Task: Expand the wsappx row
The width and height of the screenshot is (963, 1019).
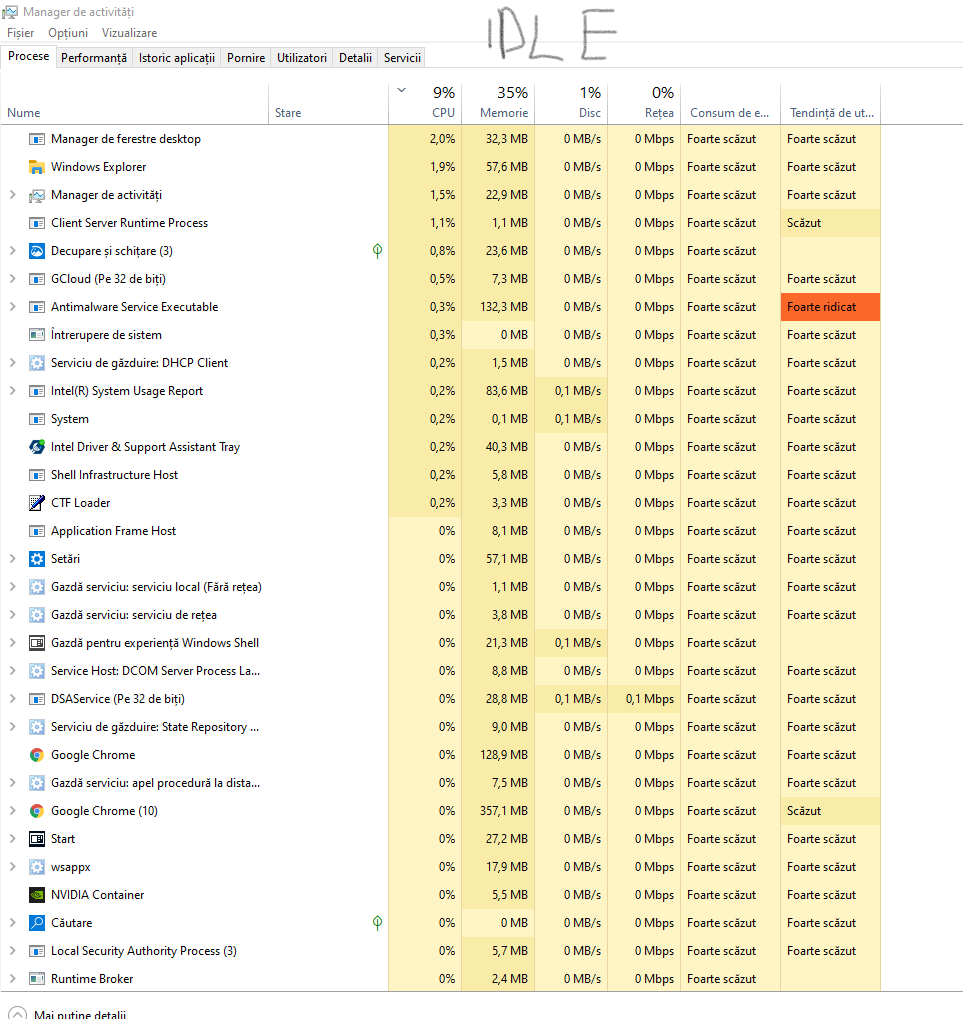Action: click(12, 866)
